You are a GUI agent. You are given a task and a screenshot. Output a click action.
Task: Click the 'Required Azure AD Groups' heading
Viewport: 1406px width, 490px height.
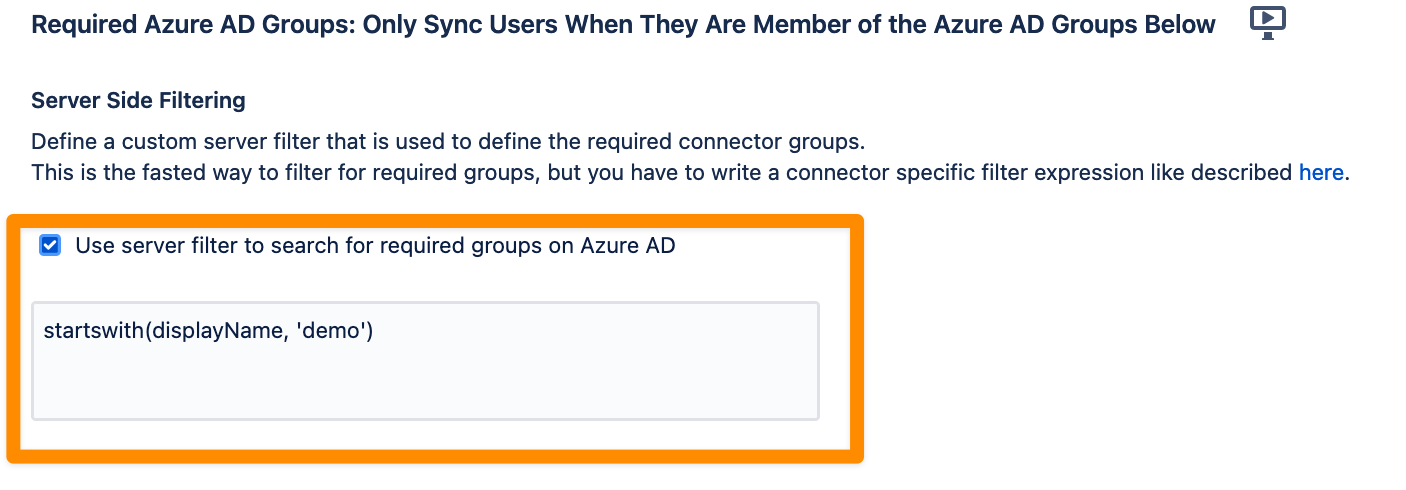tap(623, 24)
